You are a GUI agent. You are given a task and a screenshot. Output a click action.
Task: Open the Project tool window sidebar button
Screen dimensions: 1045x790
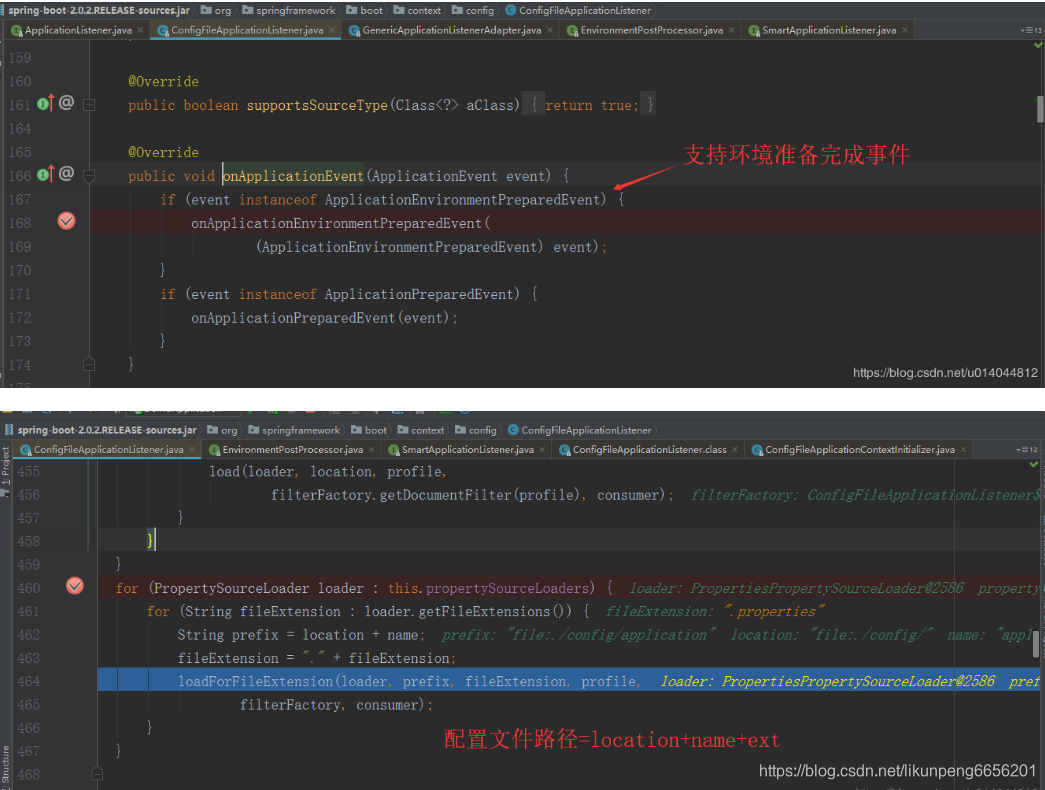[5, 471]
